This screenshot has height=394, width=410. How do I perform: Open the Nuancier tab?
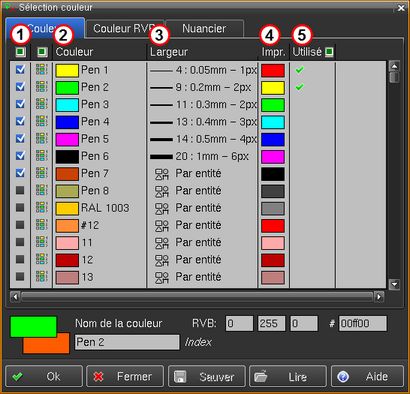click(x=204, y=29)
